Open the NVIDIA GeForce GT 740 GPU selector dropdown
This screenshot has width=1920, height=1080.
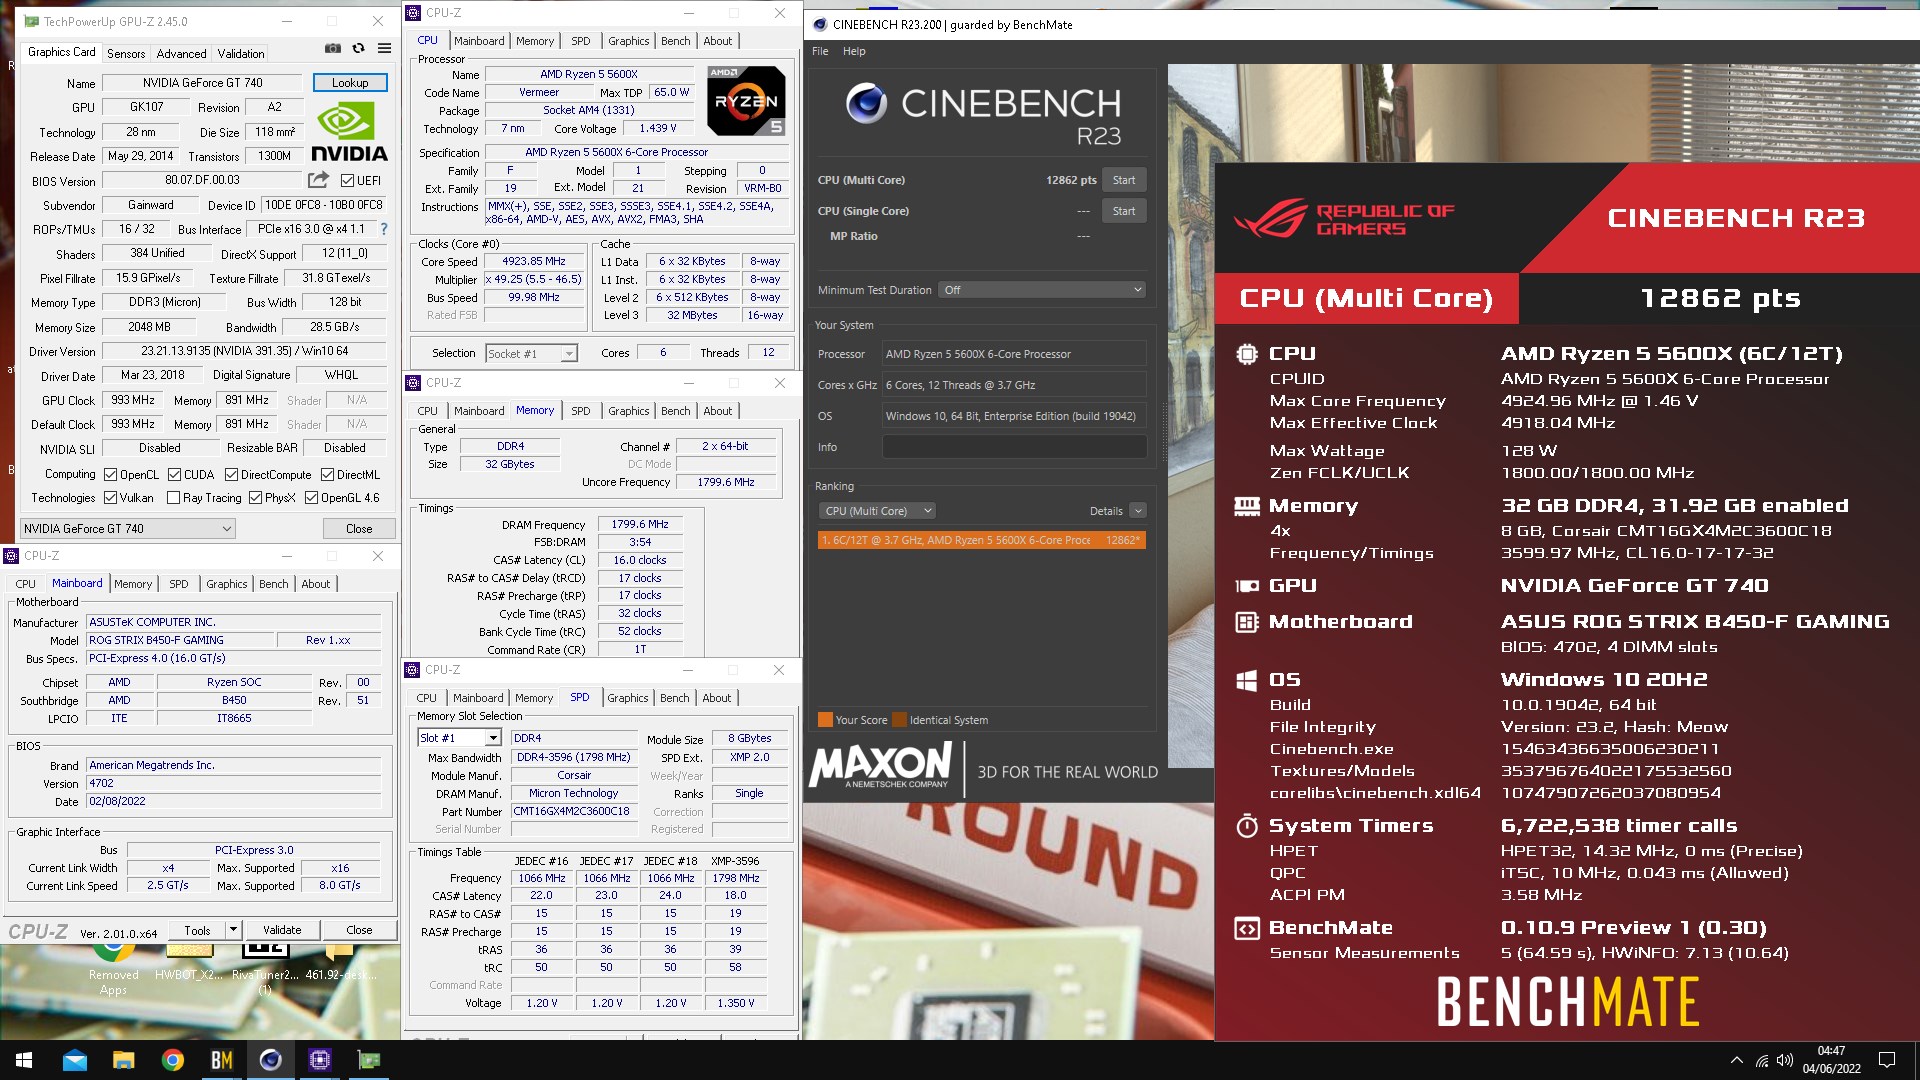coord(128,529)
